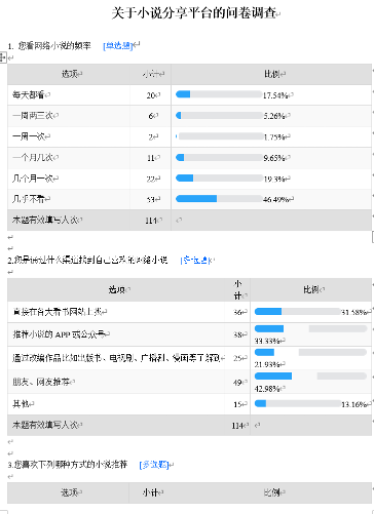Click the 小计 header in the third table

pos(150,493)
